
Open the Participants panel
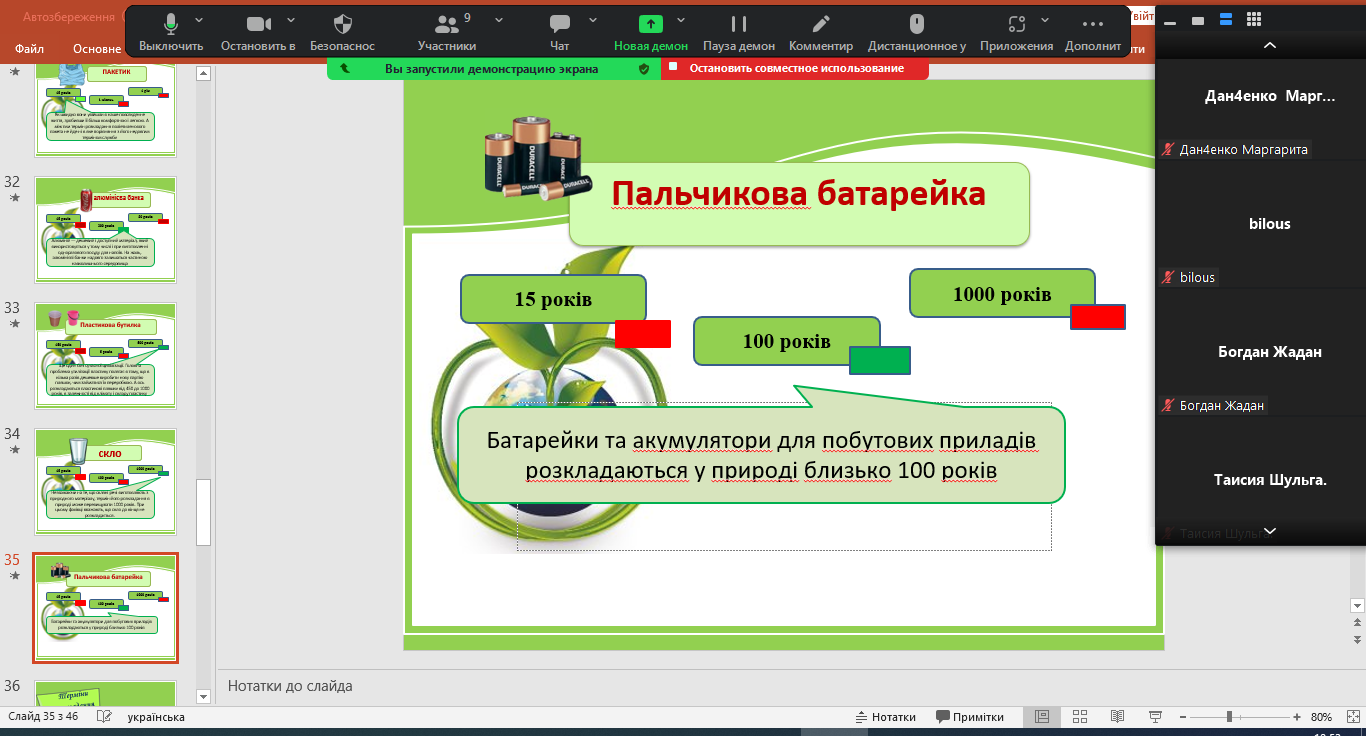click(446, 24)
